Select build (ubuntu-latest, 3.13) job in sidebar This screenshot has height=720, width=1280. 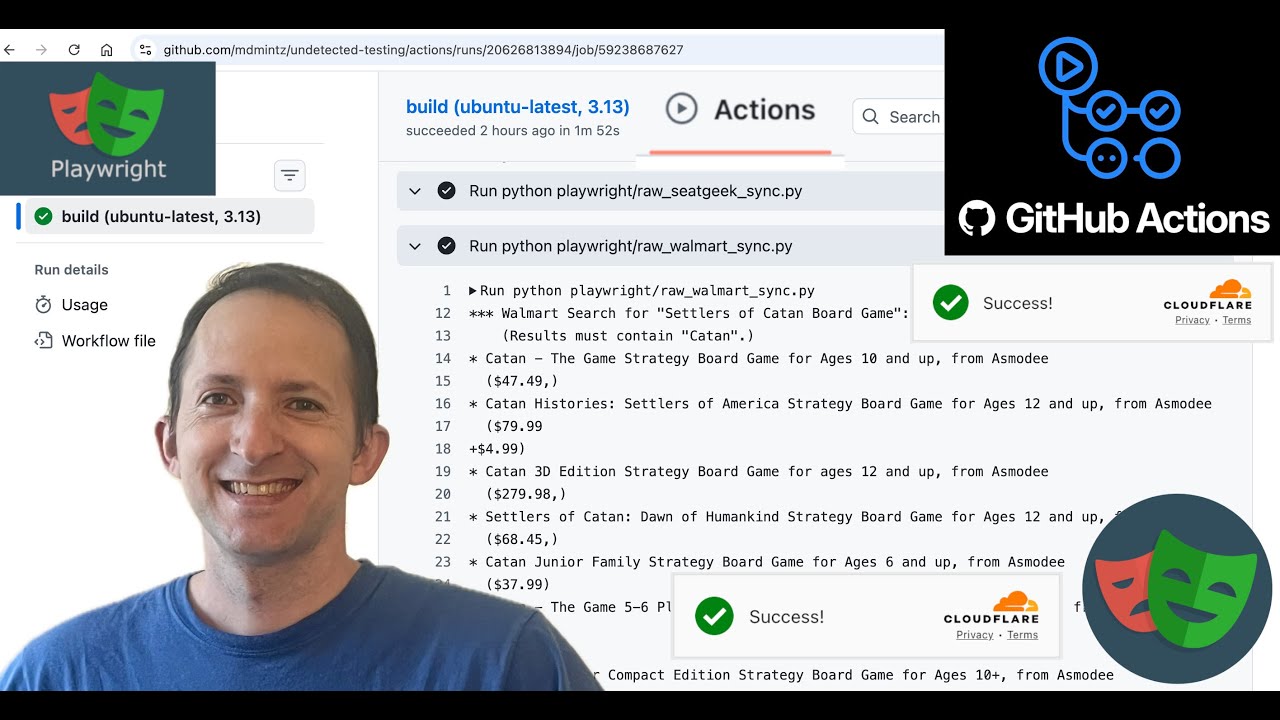[x=170, y=216]
